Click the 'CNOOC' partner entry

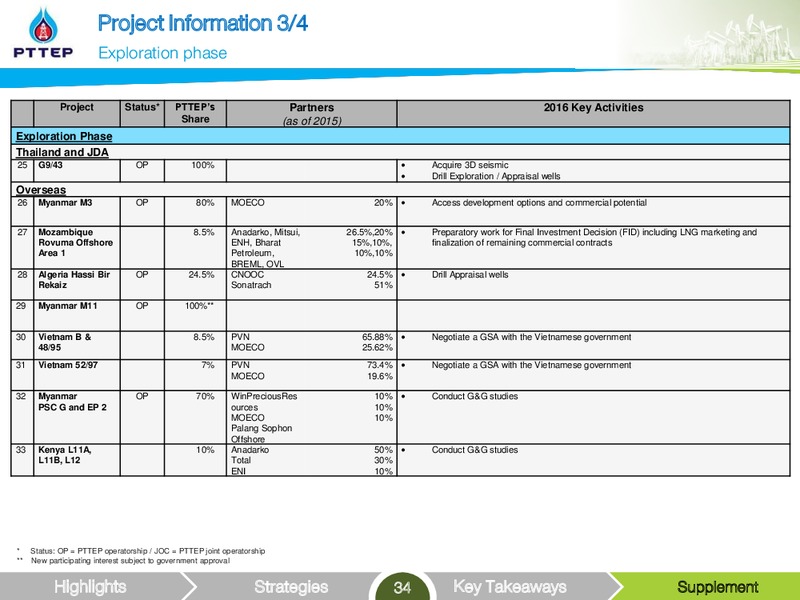pyautogui.click(x=247, y=274)
